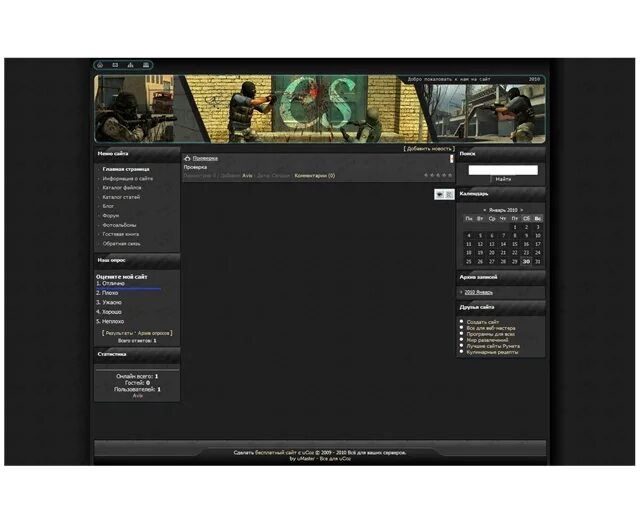Open Обратная связь menu item
Image resolution: width=640 pixels, height=512 pixels.
[121, 244]
